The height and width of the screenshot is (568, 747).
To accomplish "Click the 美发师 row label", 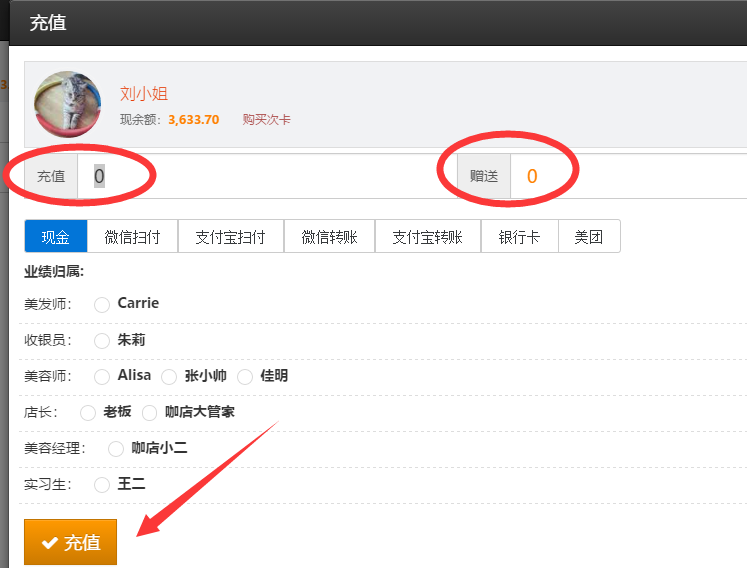I will pos(48,304).
